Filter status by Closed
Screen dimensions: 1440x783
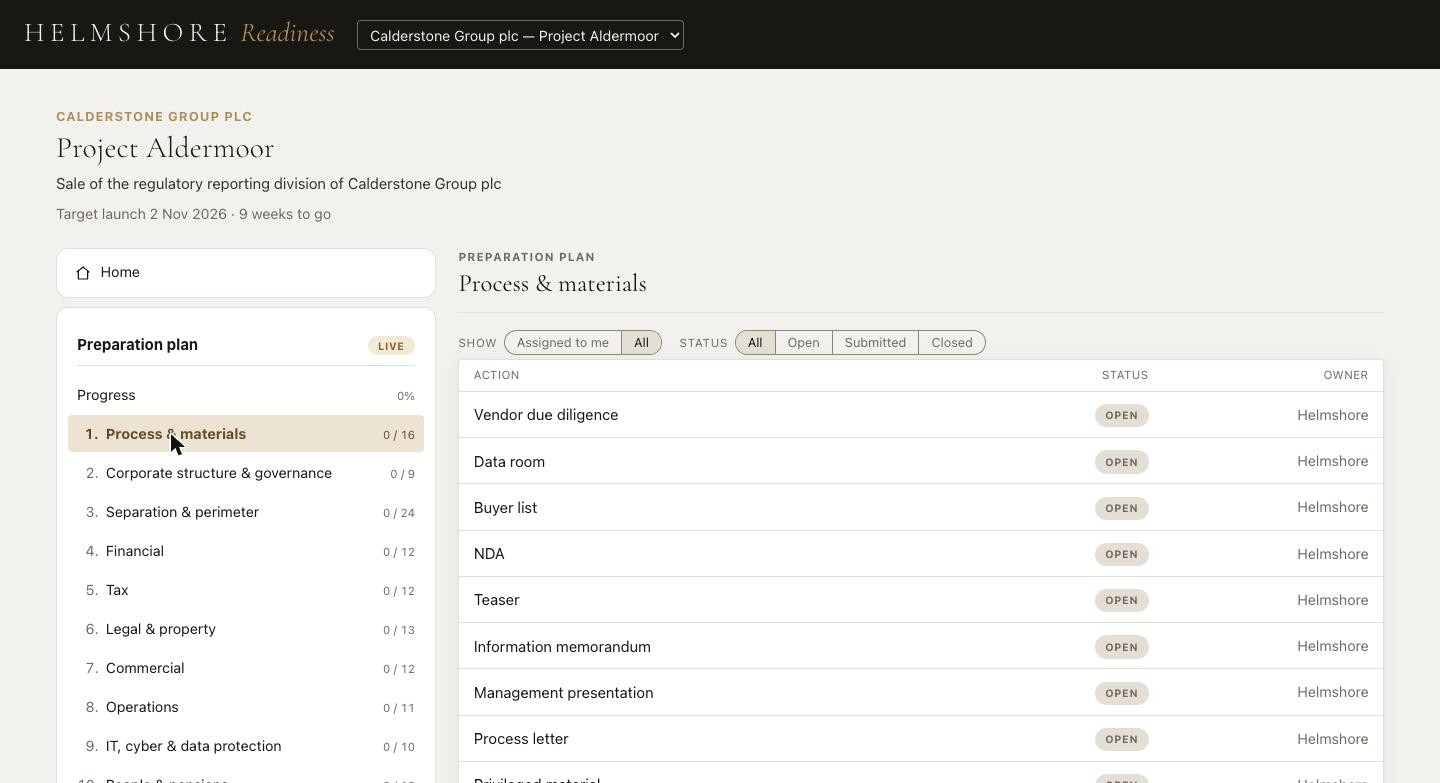[952, 343]
